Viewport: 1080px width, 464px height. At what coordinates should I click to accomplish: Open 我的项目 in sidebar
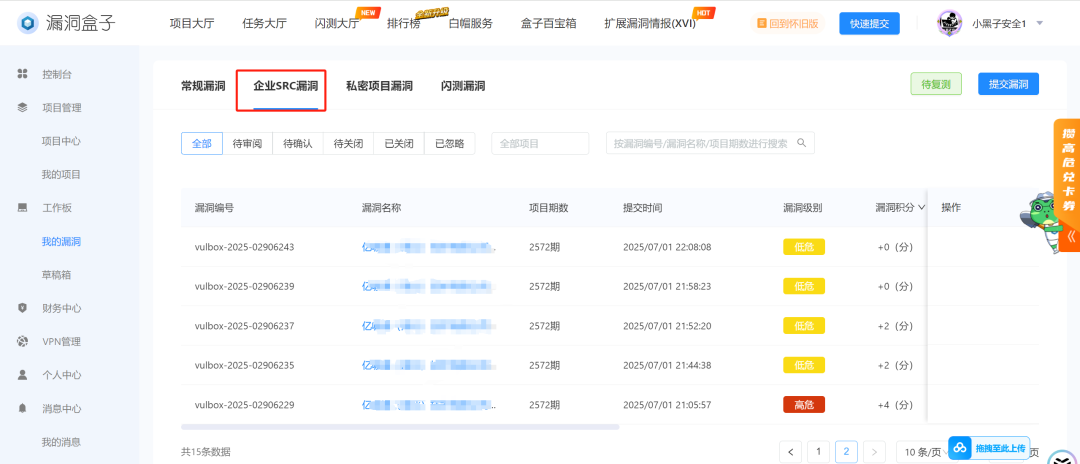61,174
